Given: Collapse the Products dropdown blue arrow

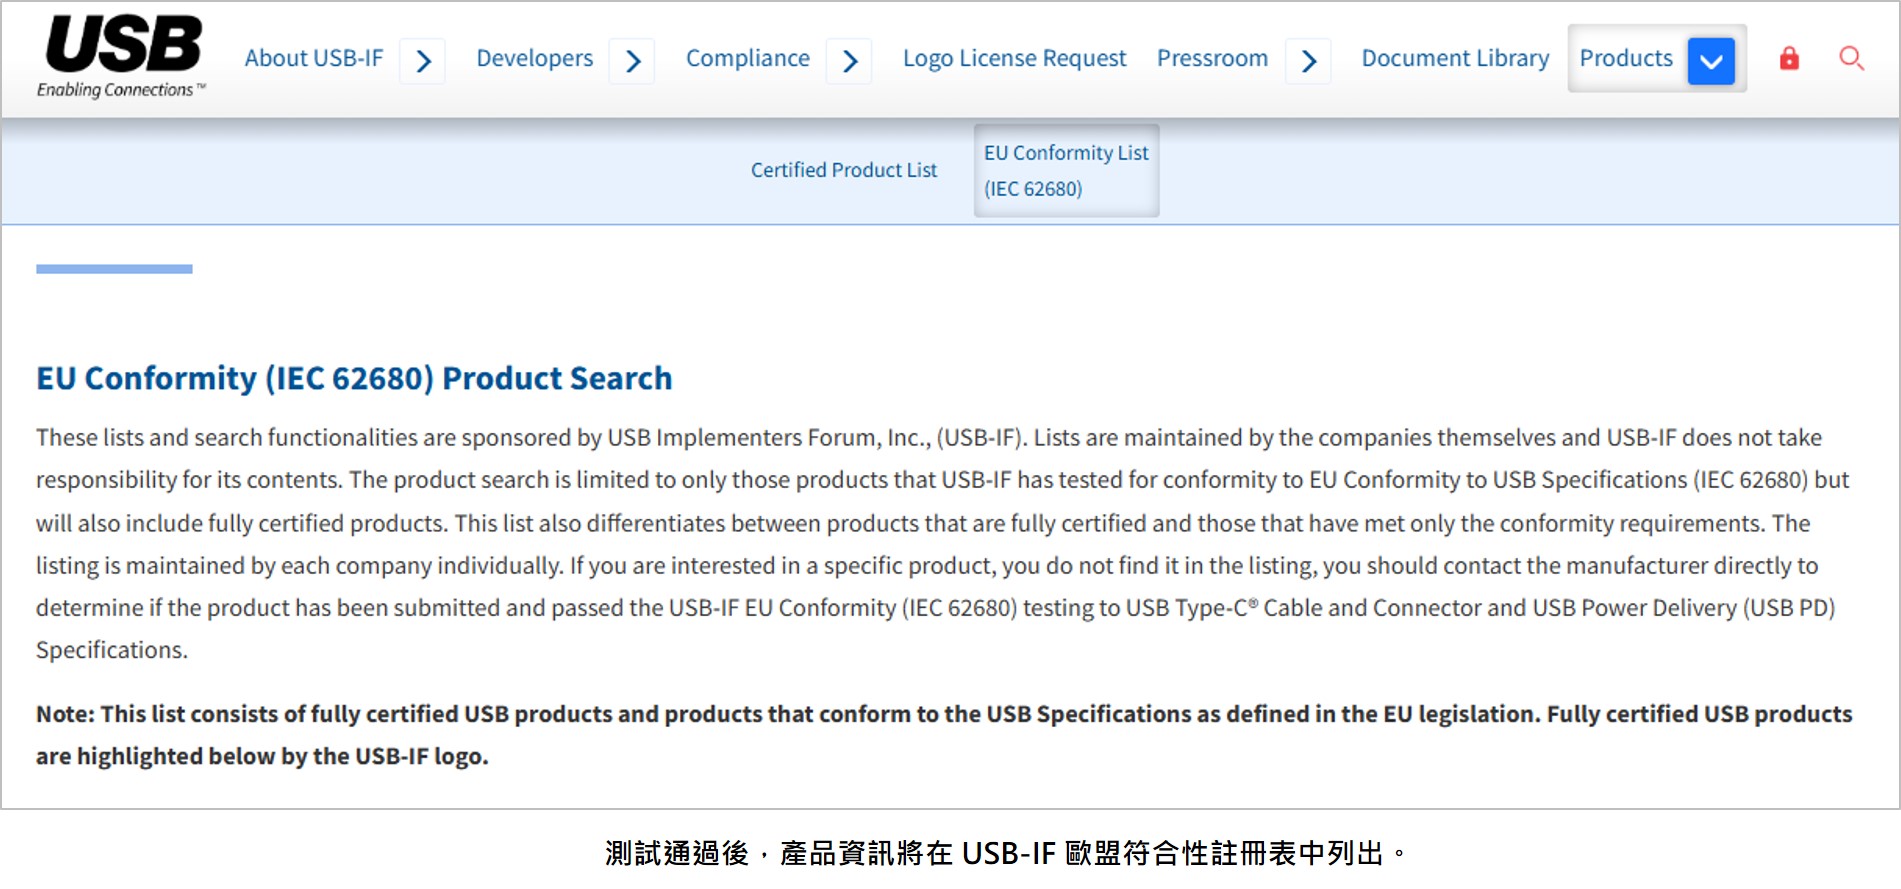Looking at the screenshot, I should click(1711, 61).
